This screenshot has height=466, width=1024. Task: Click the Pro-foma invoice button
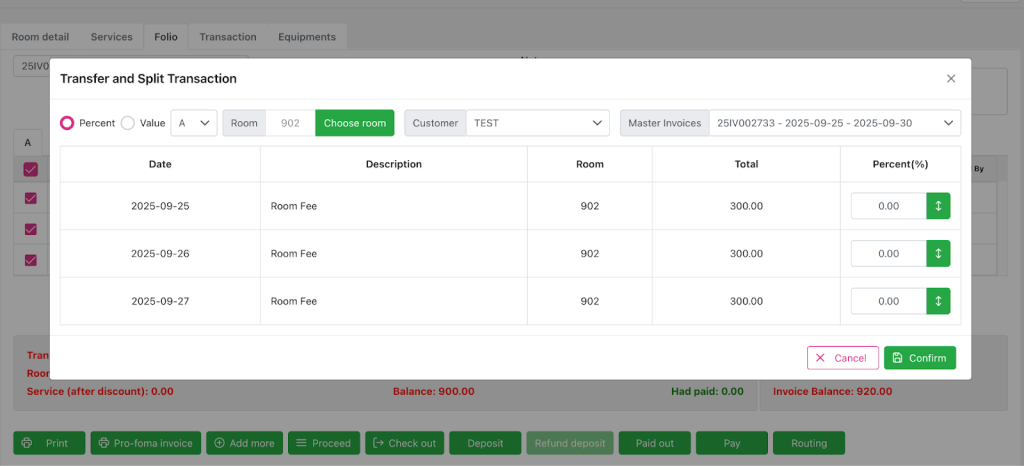(145, 443)
